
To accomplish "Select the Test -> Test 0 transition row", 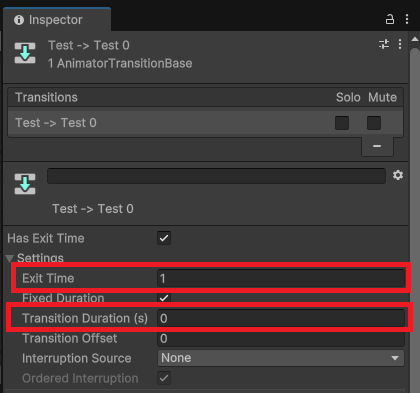I will (x=205, y=123).
